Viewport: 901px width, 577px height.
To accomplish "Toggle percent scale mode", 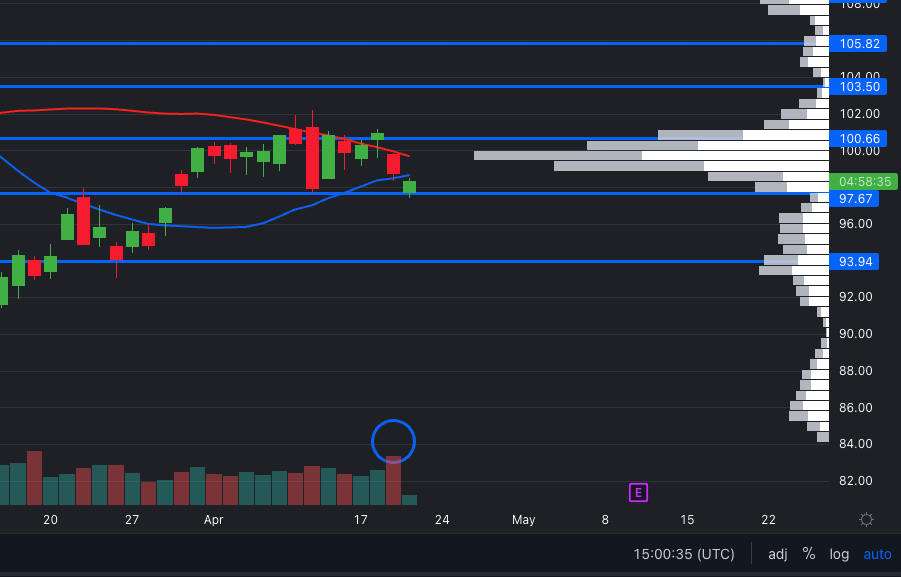I will tap(808, 554).
